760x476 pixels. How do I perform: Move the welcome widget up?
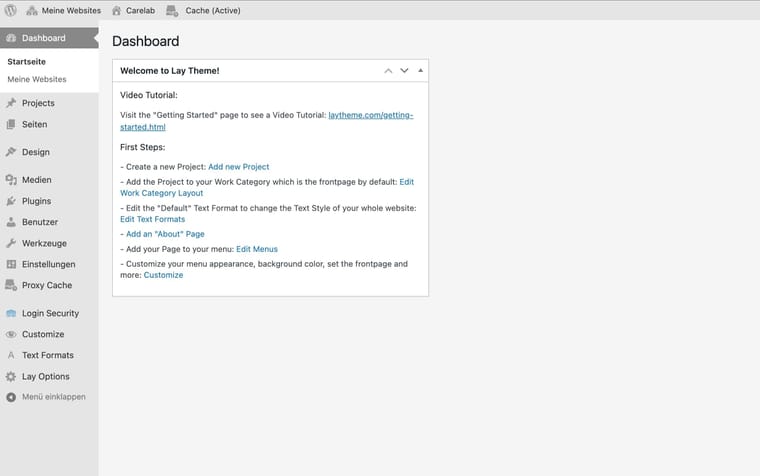(x=388, y=71)
